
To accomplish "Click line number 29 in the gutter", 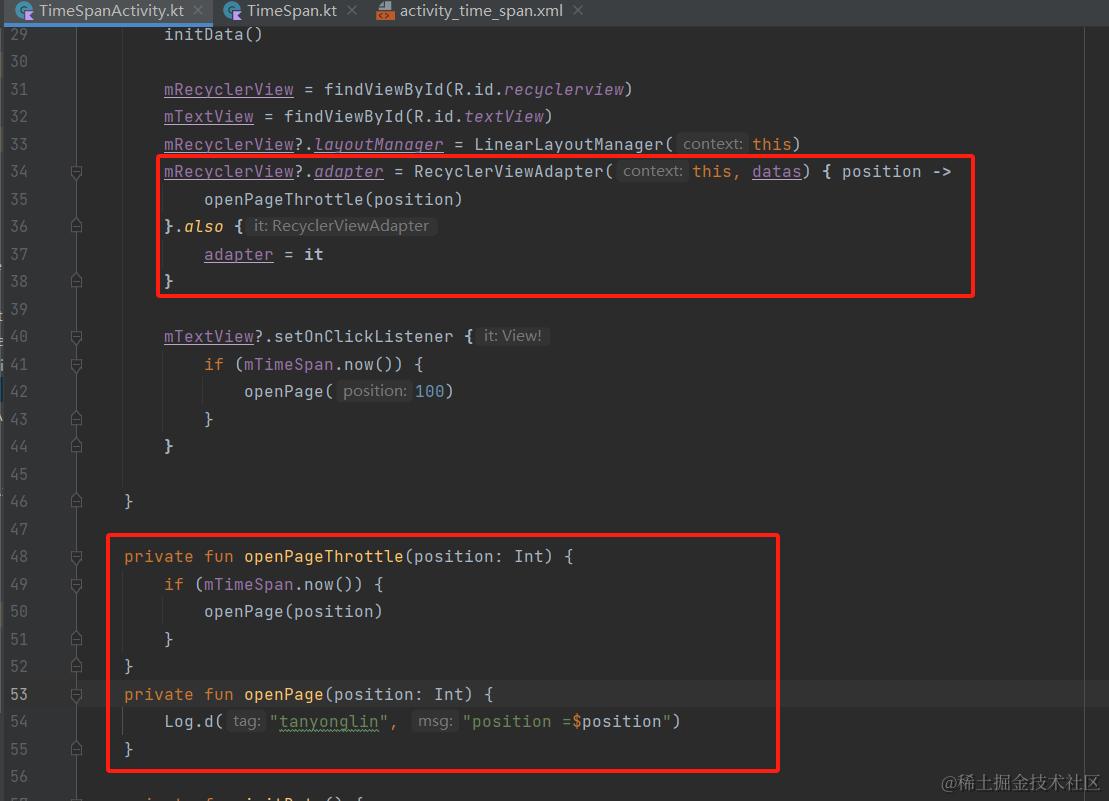I will tap(19, 34).
